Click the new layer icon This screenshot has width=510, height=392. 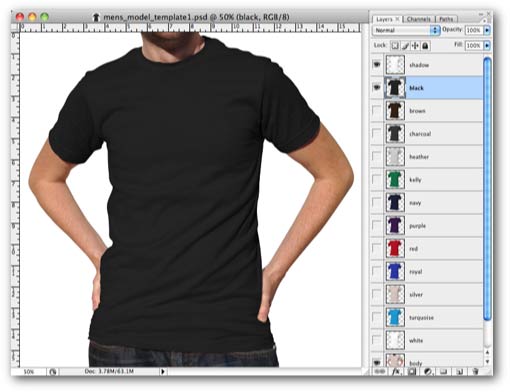pyautogui.click(x=460, y=371)
